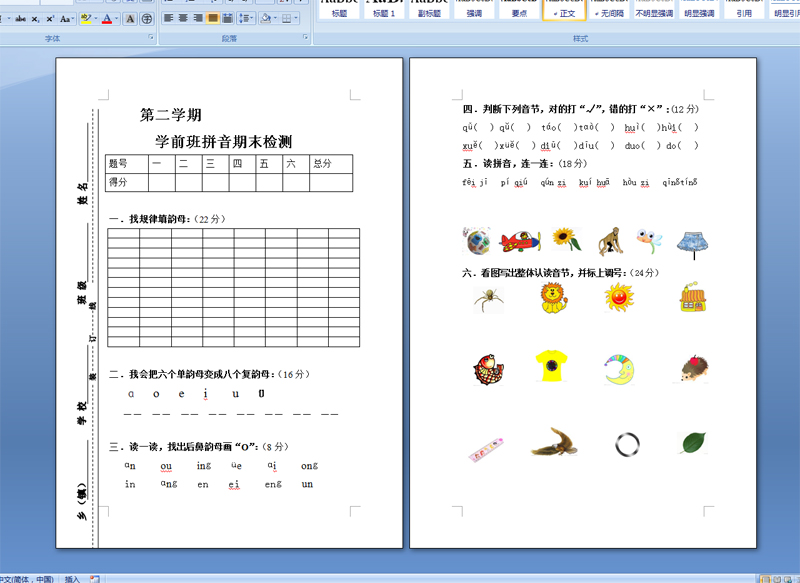Image resolution: width=800 pixels, height=583 pixels.
Task: Select the yellow T-shirt picture
Action: (x=552, y=366)
